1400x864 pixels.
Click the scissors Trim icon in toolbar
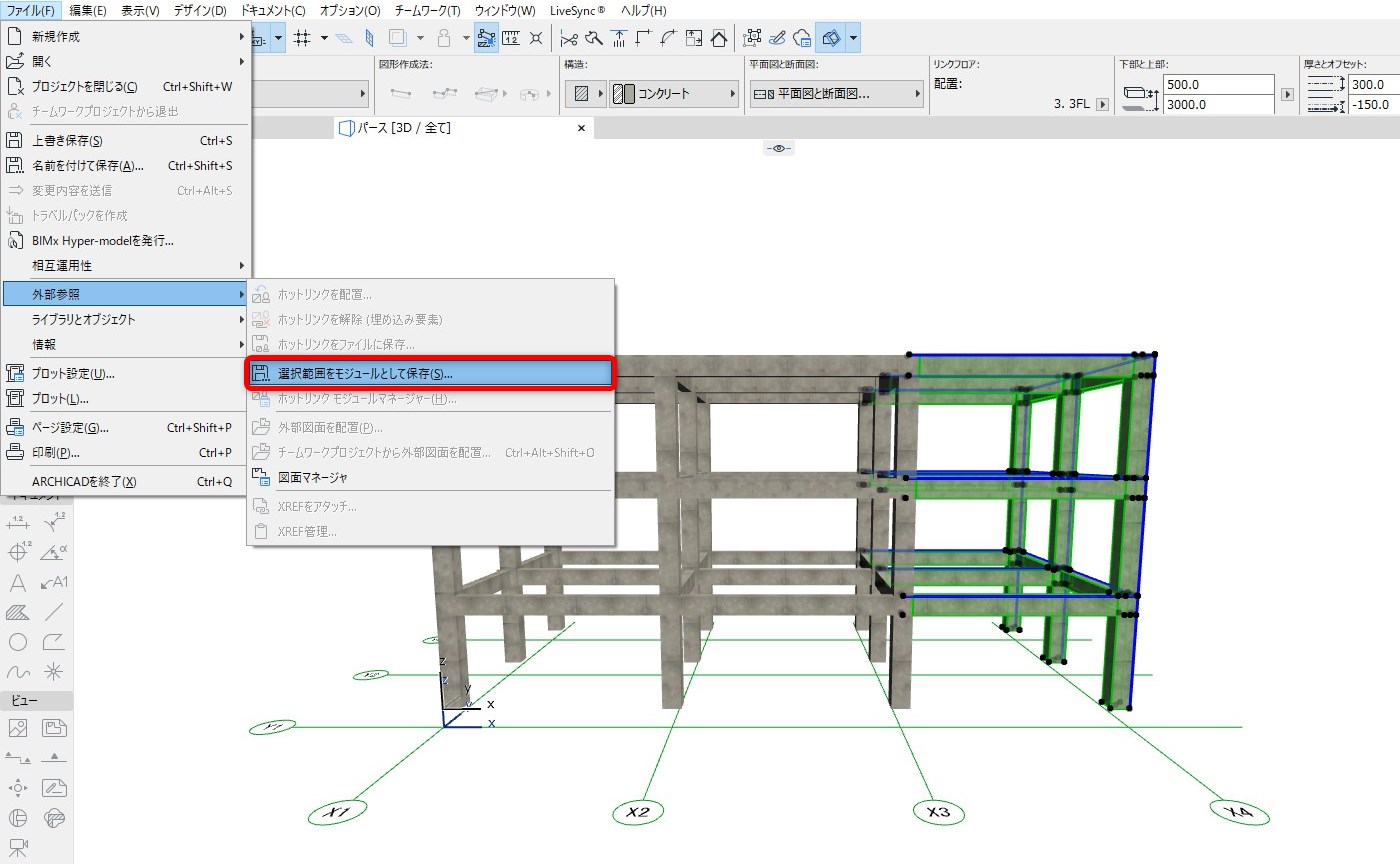pyautogui.click(x=569, y=38)
